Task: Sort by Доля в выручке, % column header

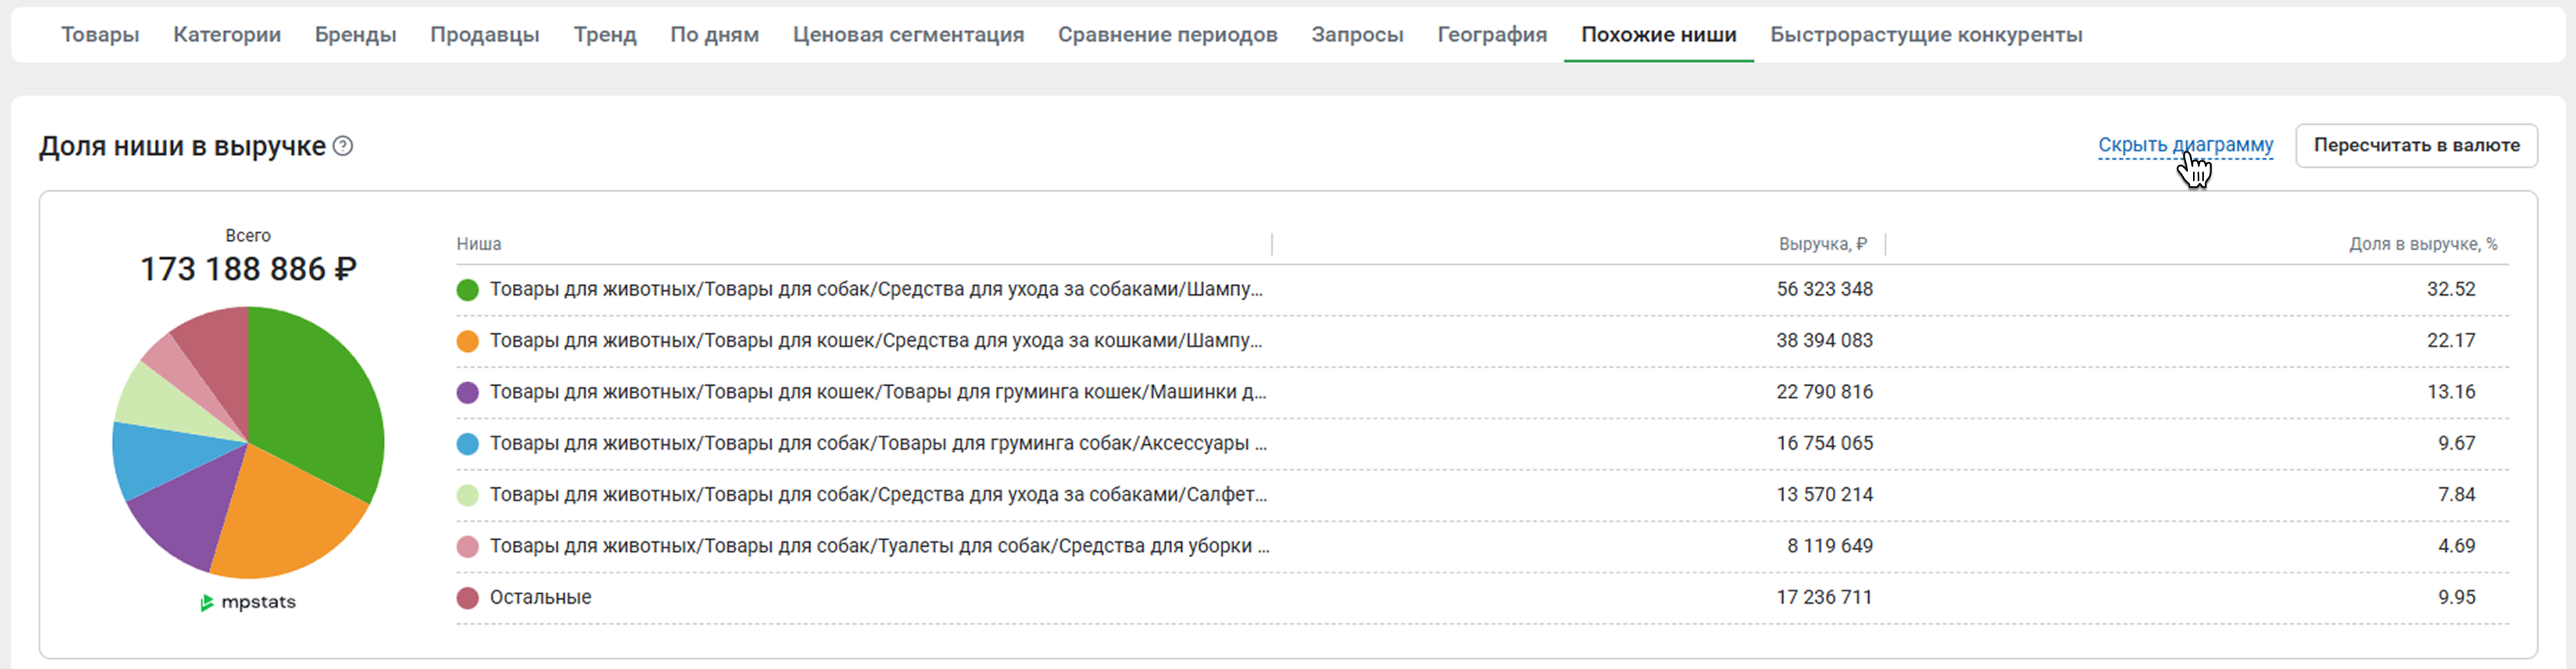Action: (2422, 244)
